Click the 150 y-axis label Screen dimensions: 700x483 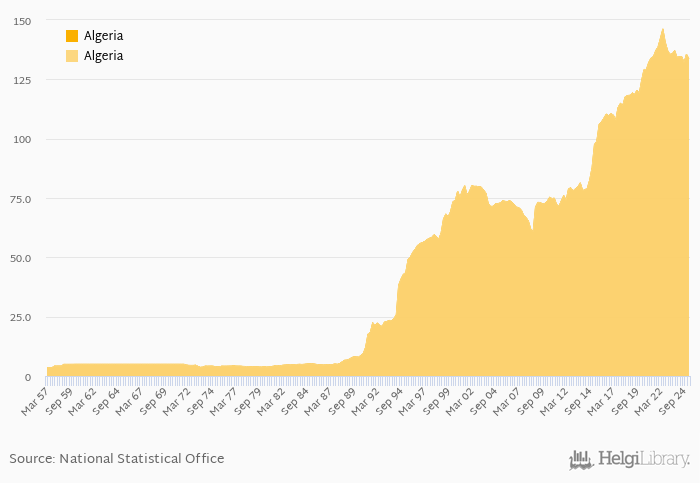pyautogui.click(x=20, y=21)
